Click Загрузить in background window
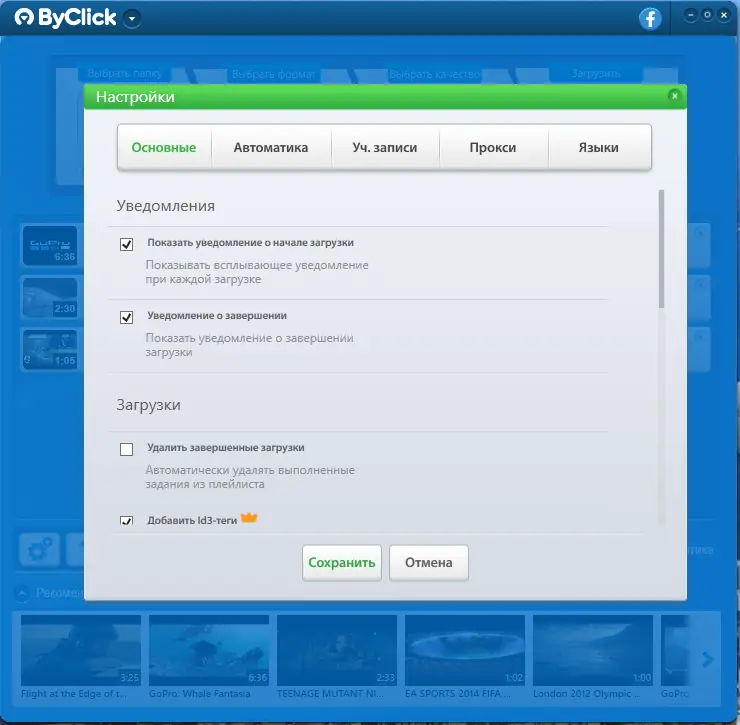The image size is (740, 725). point(596,74)
